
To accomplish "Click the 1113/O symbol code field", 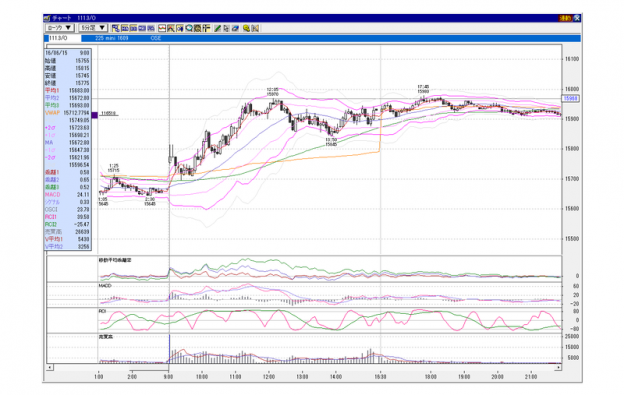I will coord(64,38).
